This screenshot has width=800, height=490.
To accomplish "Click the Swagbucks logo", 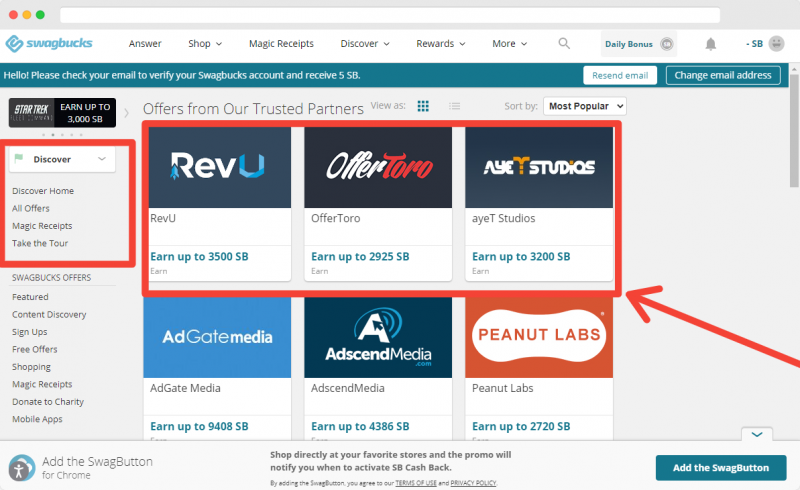I will (49, 43).
